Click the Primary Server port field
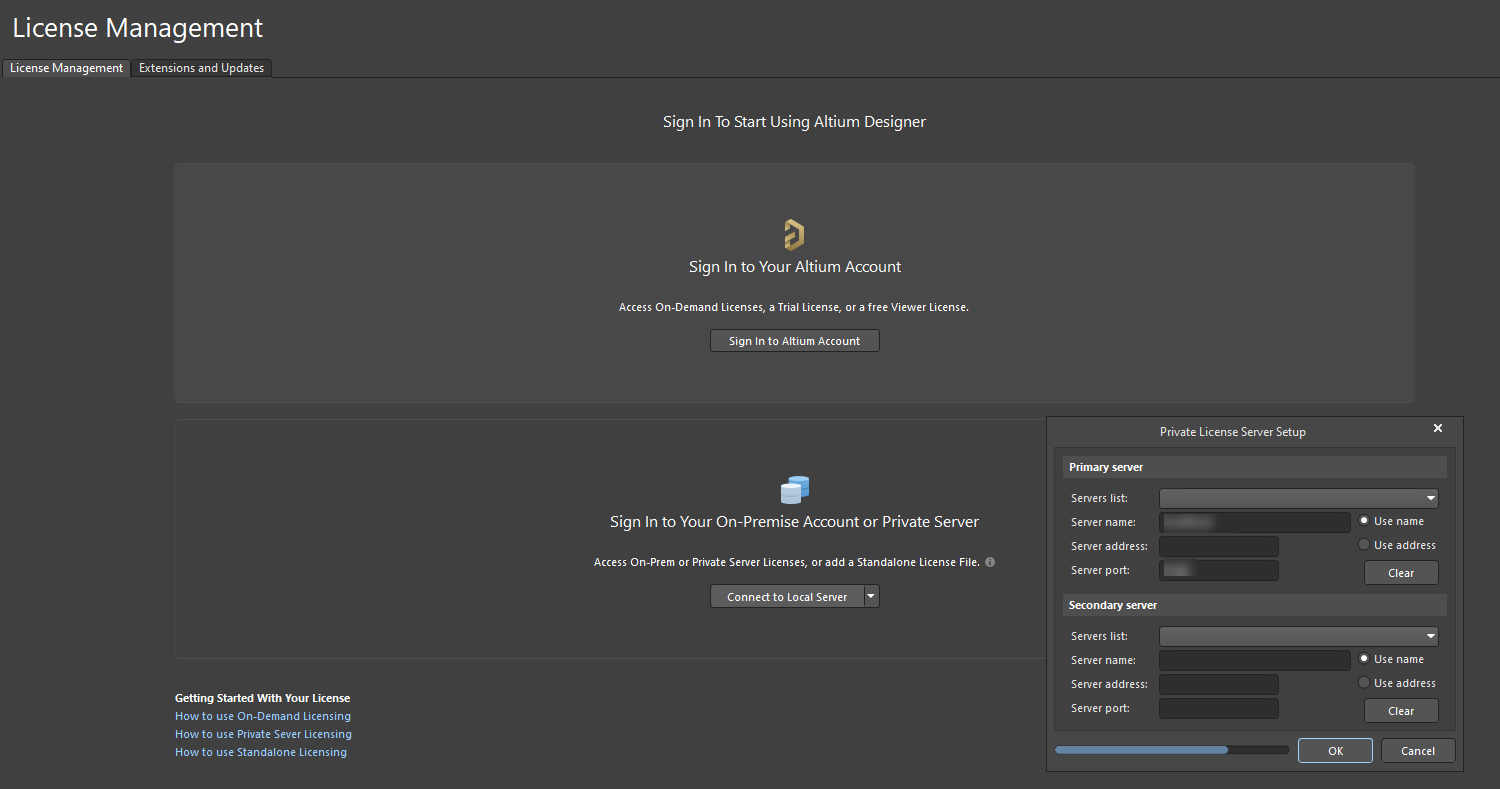 (x=1219, y=570)
